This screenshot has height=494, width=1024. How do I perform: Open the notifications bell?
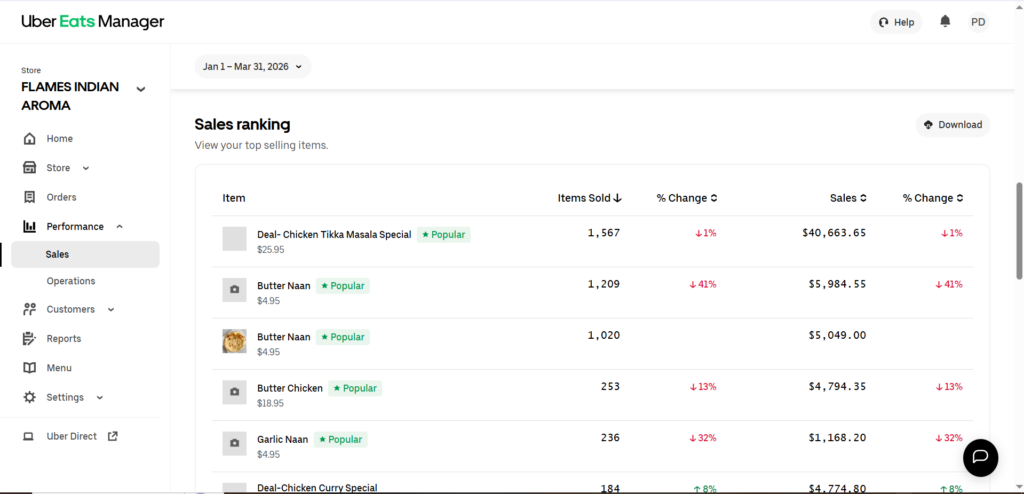click(x=945, y=22)
